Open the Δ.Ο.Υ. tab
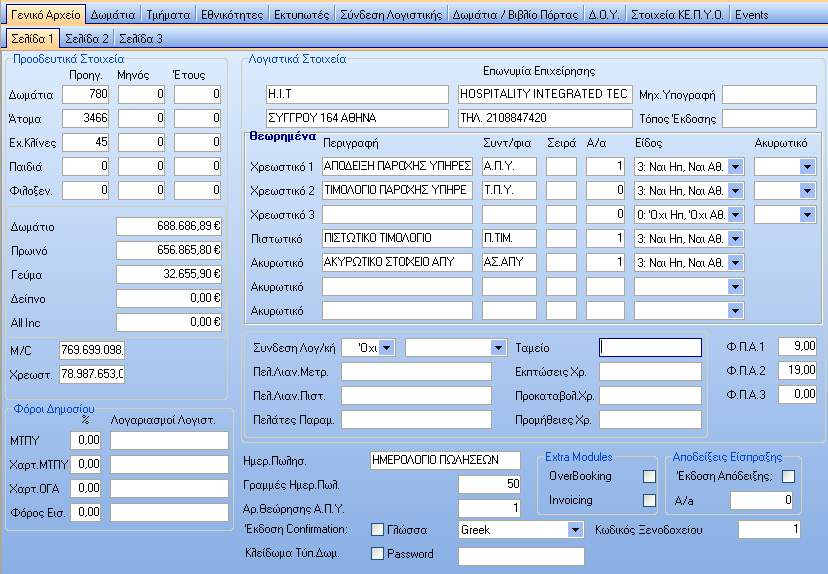The image size is (828, 574). click(604, 15)
